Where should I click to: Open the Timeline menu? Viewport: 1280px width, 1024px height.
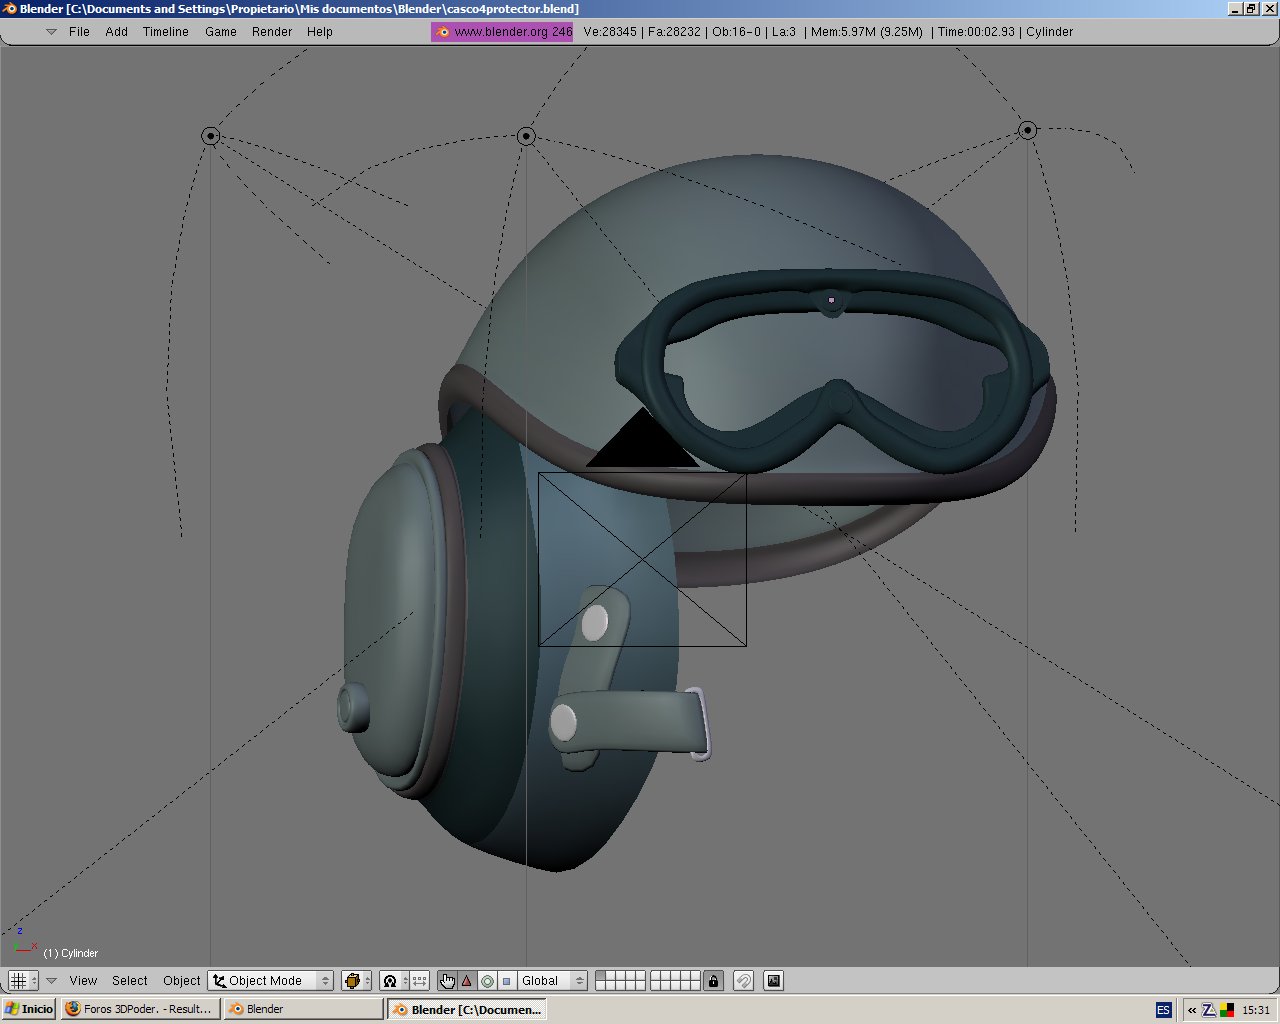166,32
